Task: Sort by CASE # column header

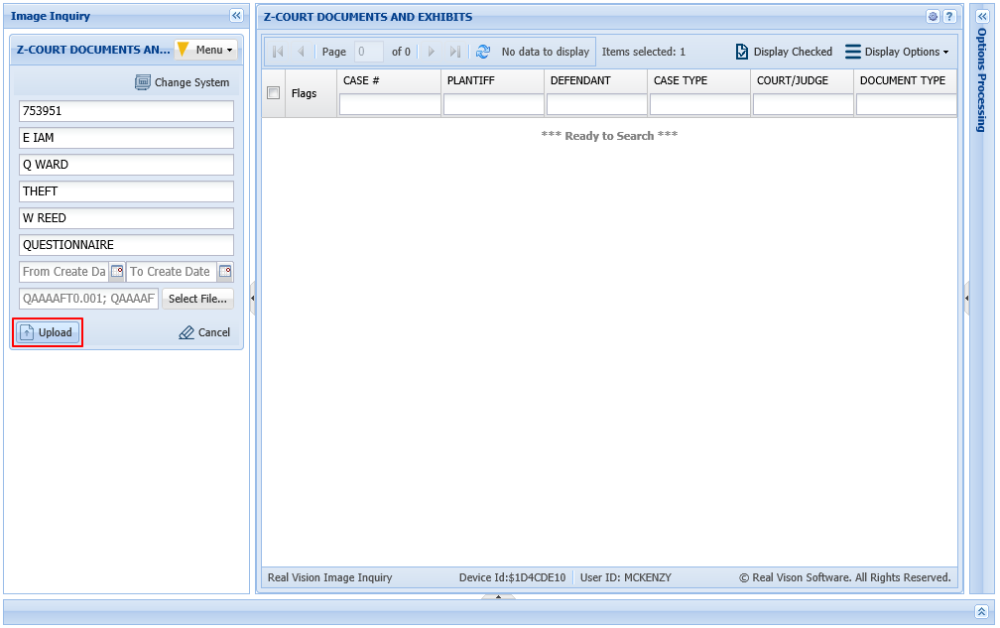Action: click(x=389, y=81)
